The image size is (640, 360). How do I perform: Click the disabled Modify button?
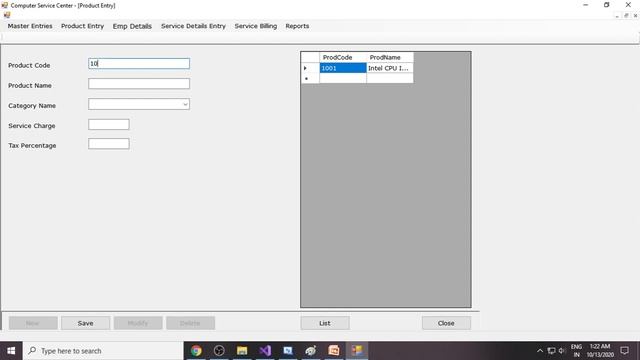coord(138,323)
